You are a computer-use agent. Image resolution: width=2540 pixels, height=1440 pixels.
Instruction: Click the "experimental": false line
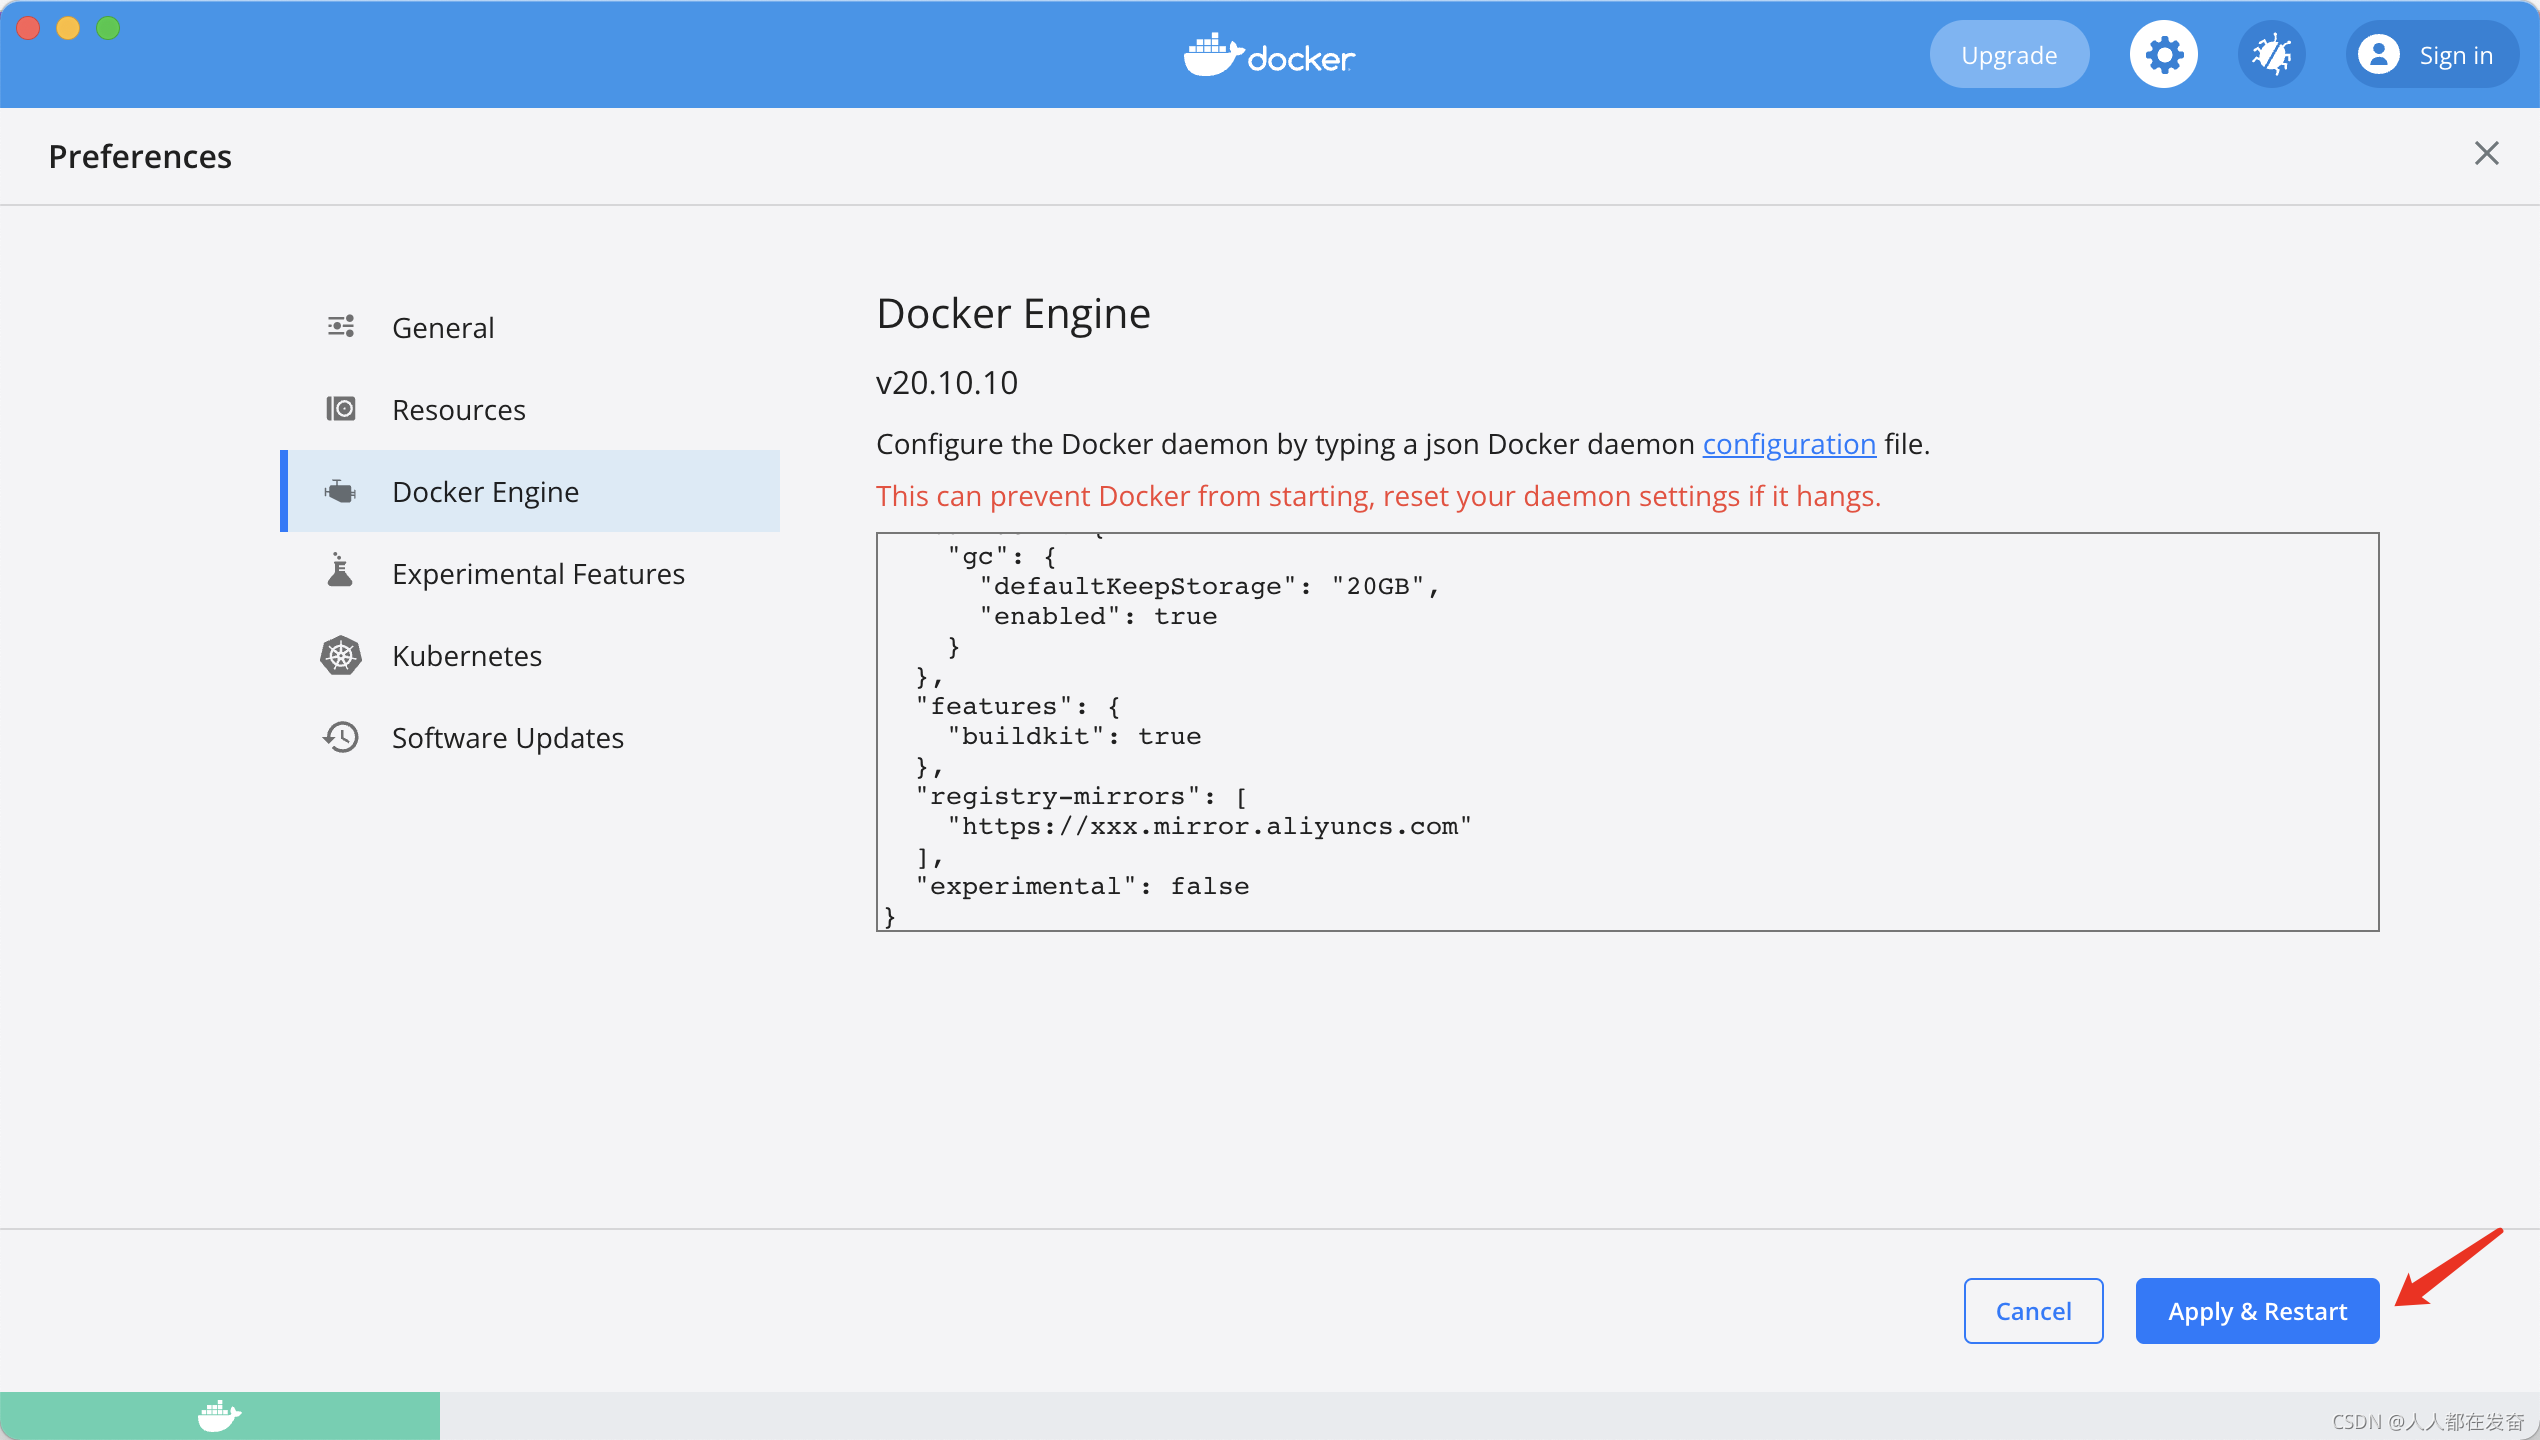tap(1082, 886)
